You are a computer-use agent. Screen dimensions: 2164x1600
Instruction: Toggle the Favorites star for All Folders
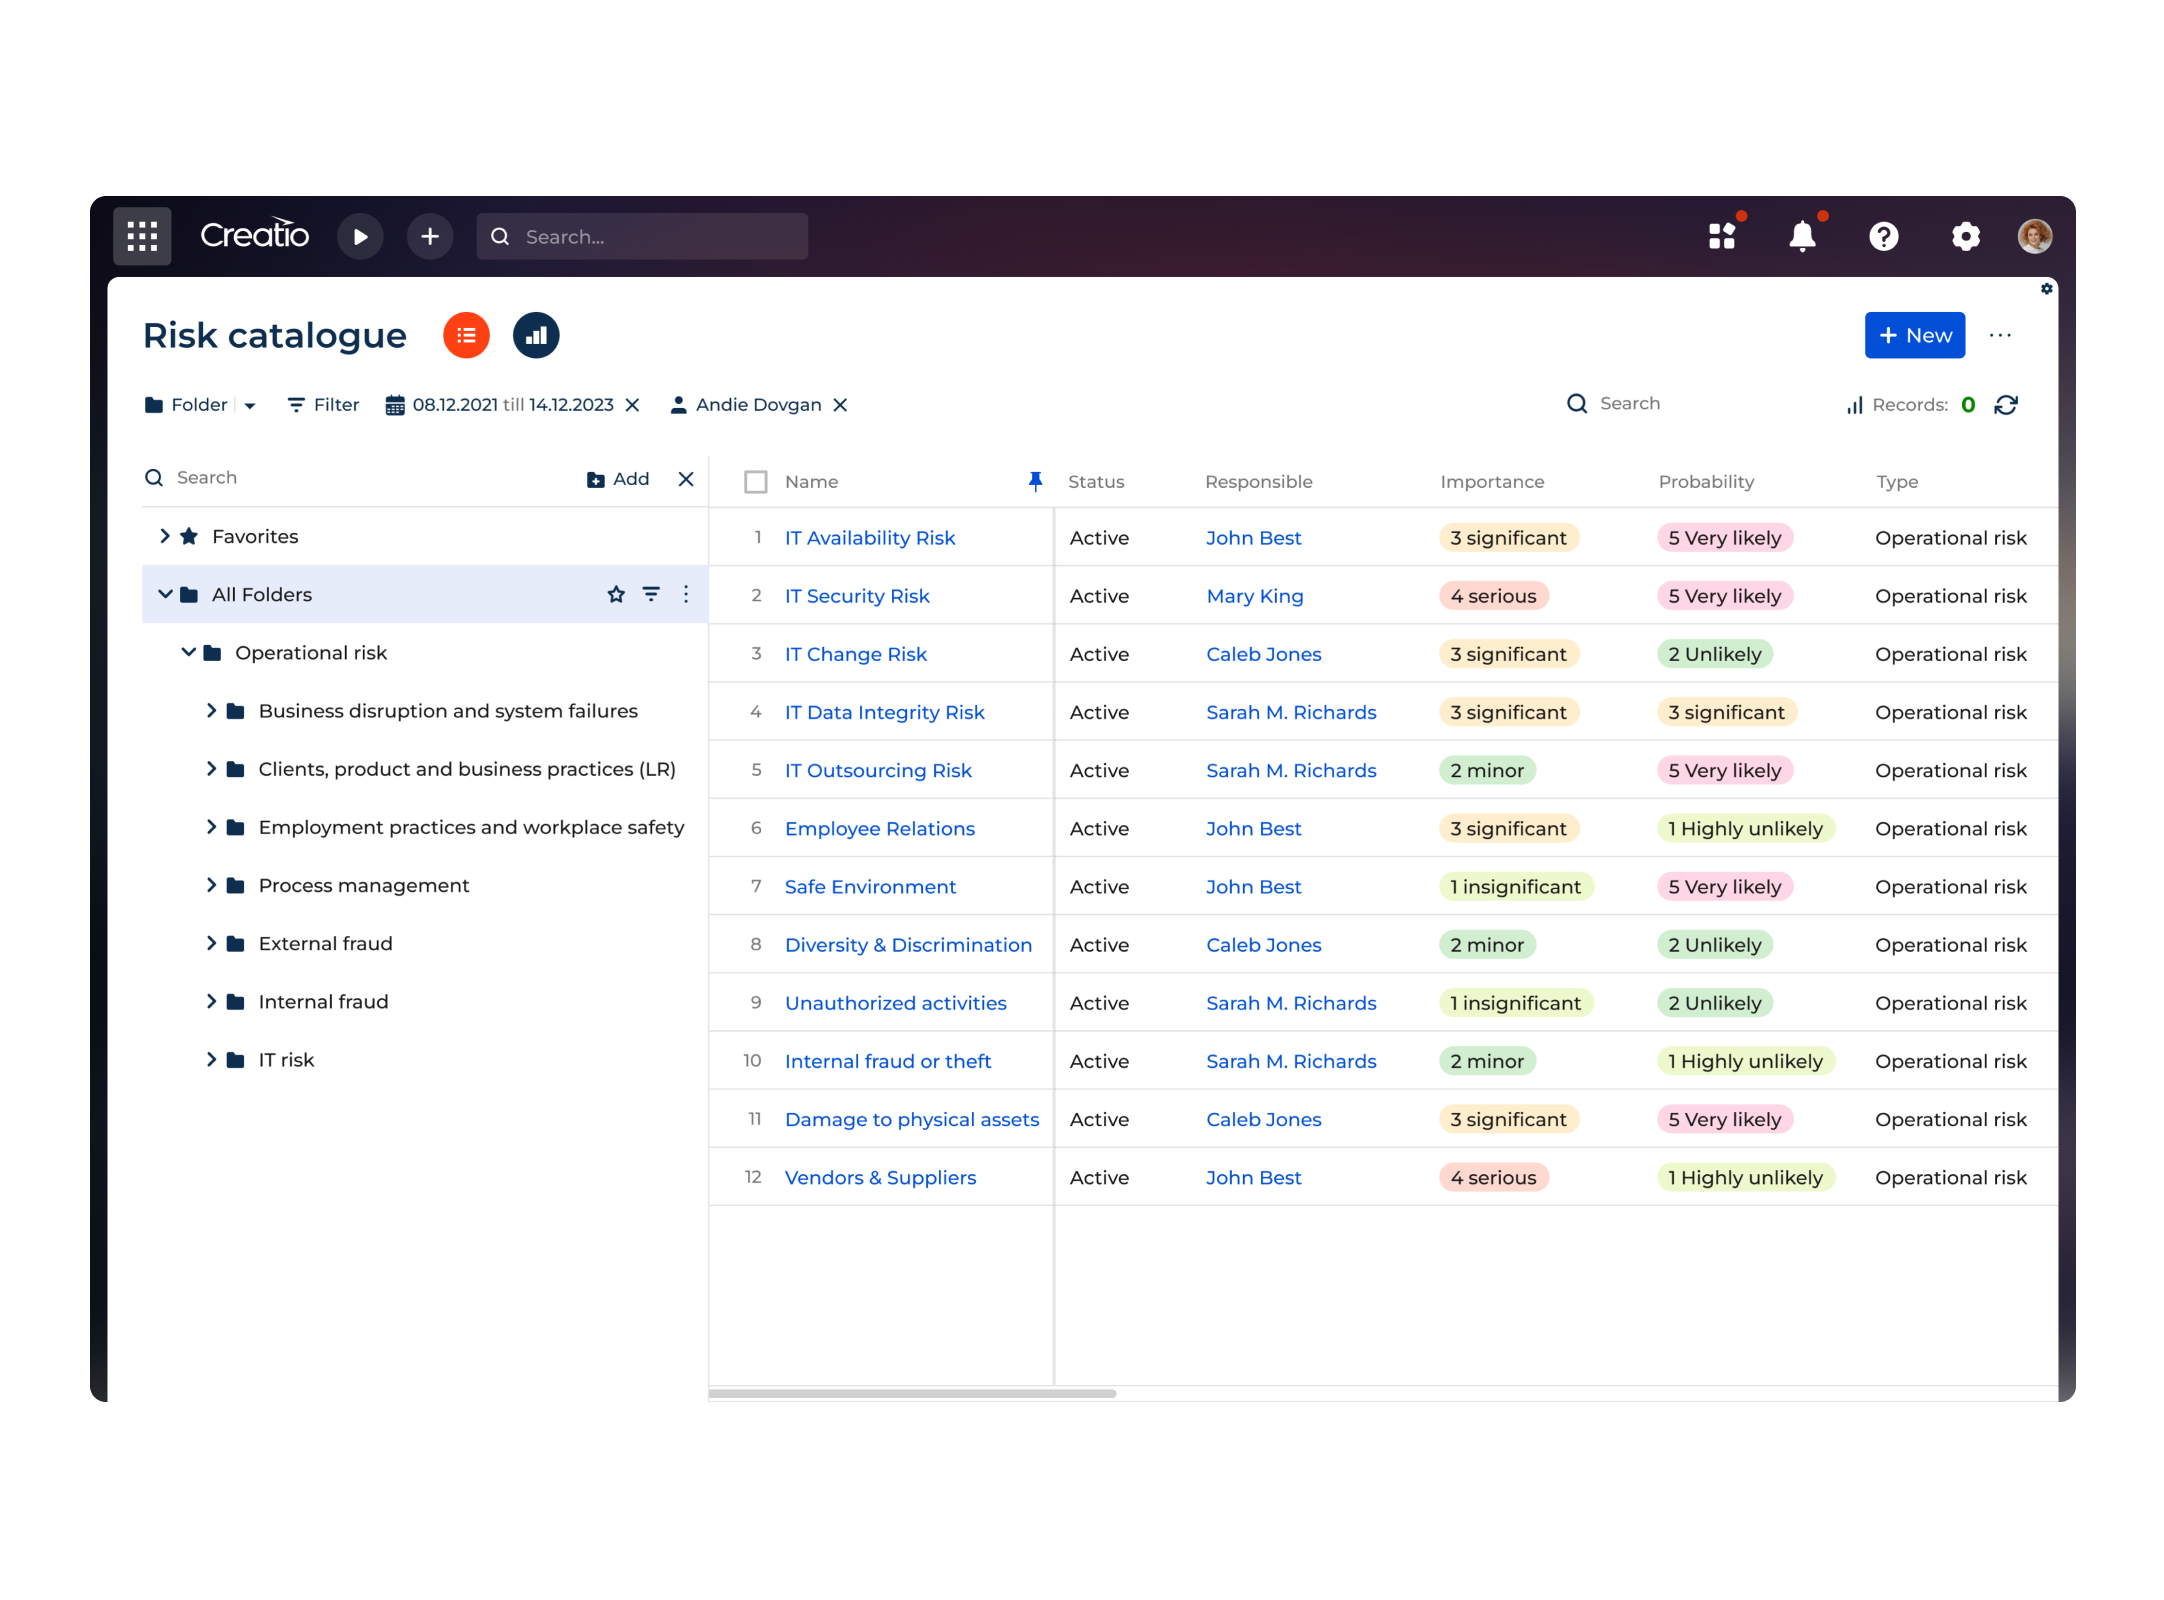point(617,595)
